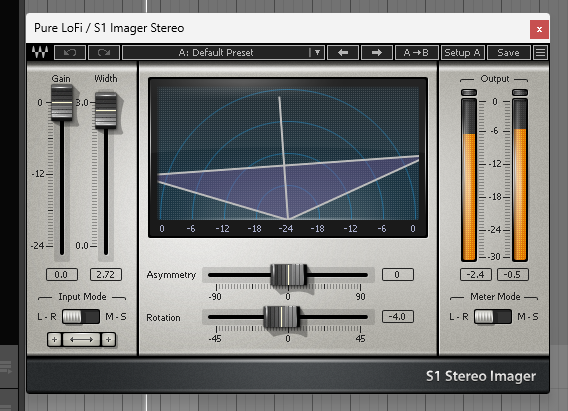568x411 pixels.
Task: Copy settings with A→B button
Action: tap(417, 53)
